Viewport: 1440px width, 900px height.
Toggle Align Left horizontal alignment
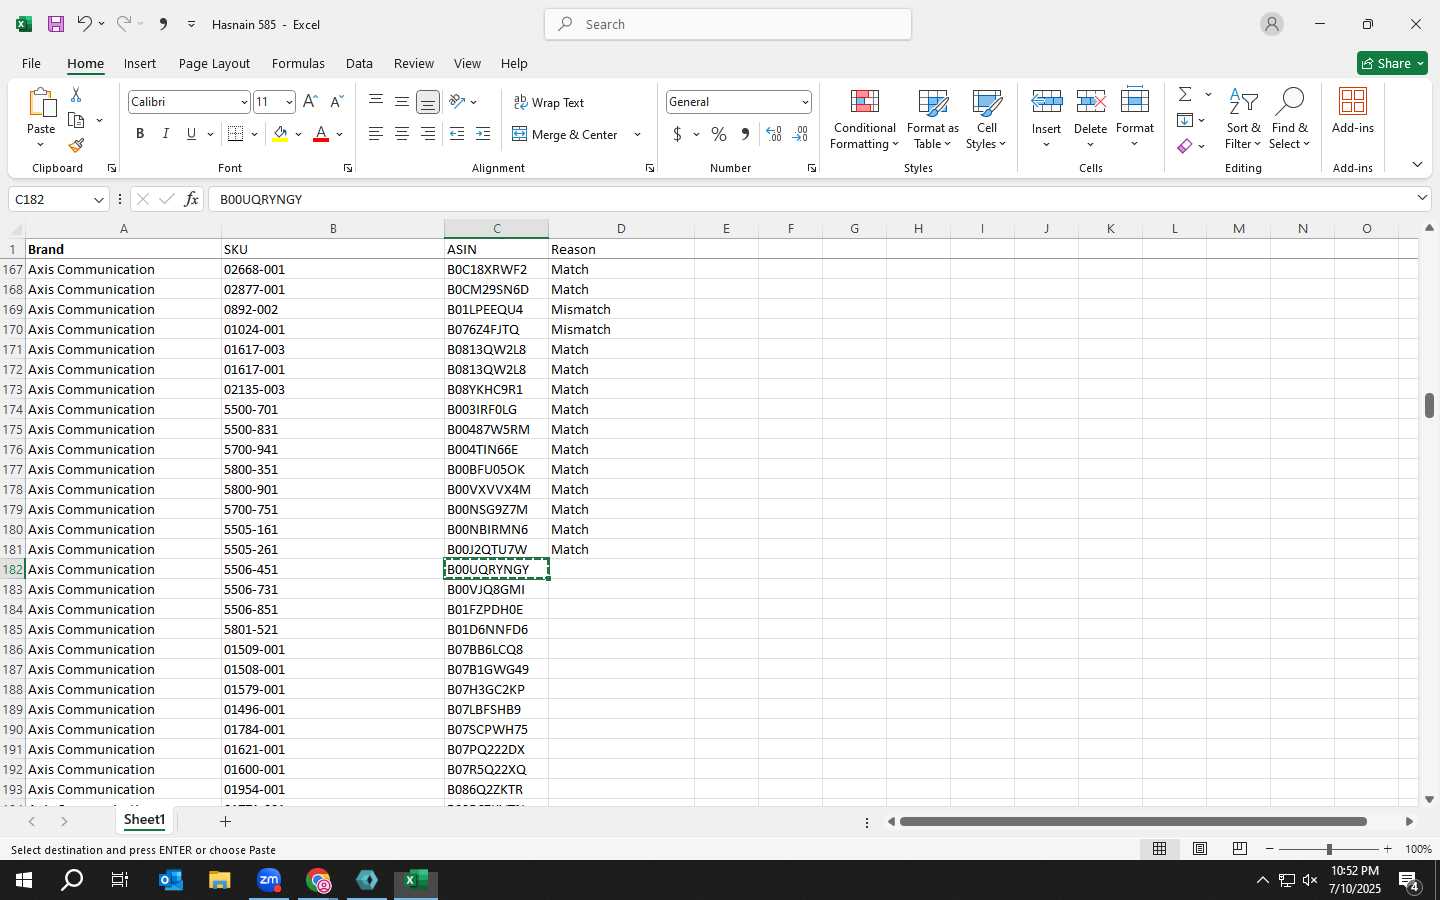click(376, 134)
